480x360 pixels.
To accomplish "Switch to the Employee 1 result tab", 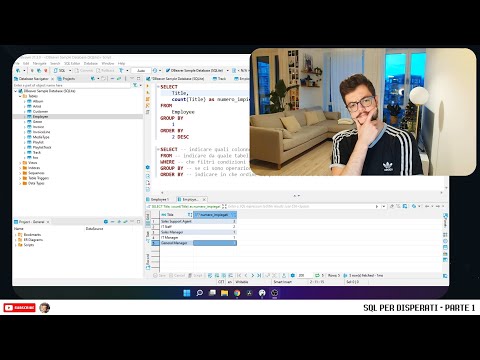I will tap(159, 199).
